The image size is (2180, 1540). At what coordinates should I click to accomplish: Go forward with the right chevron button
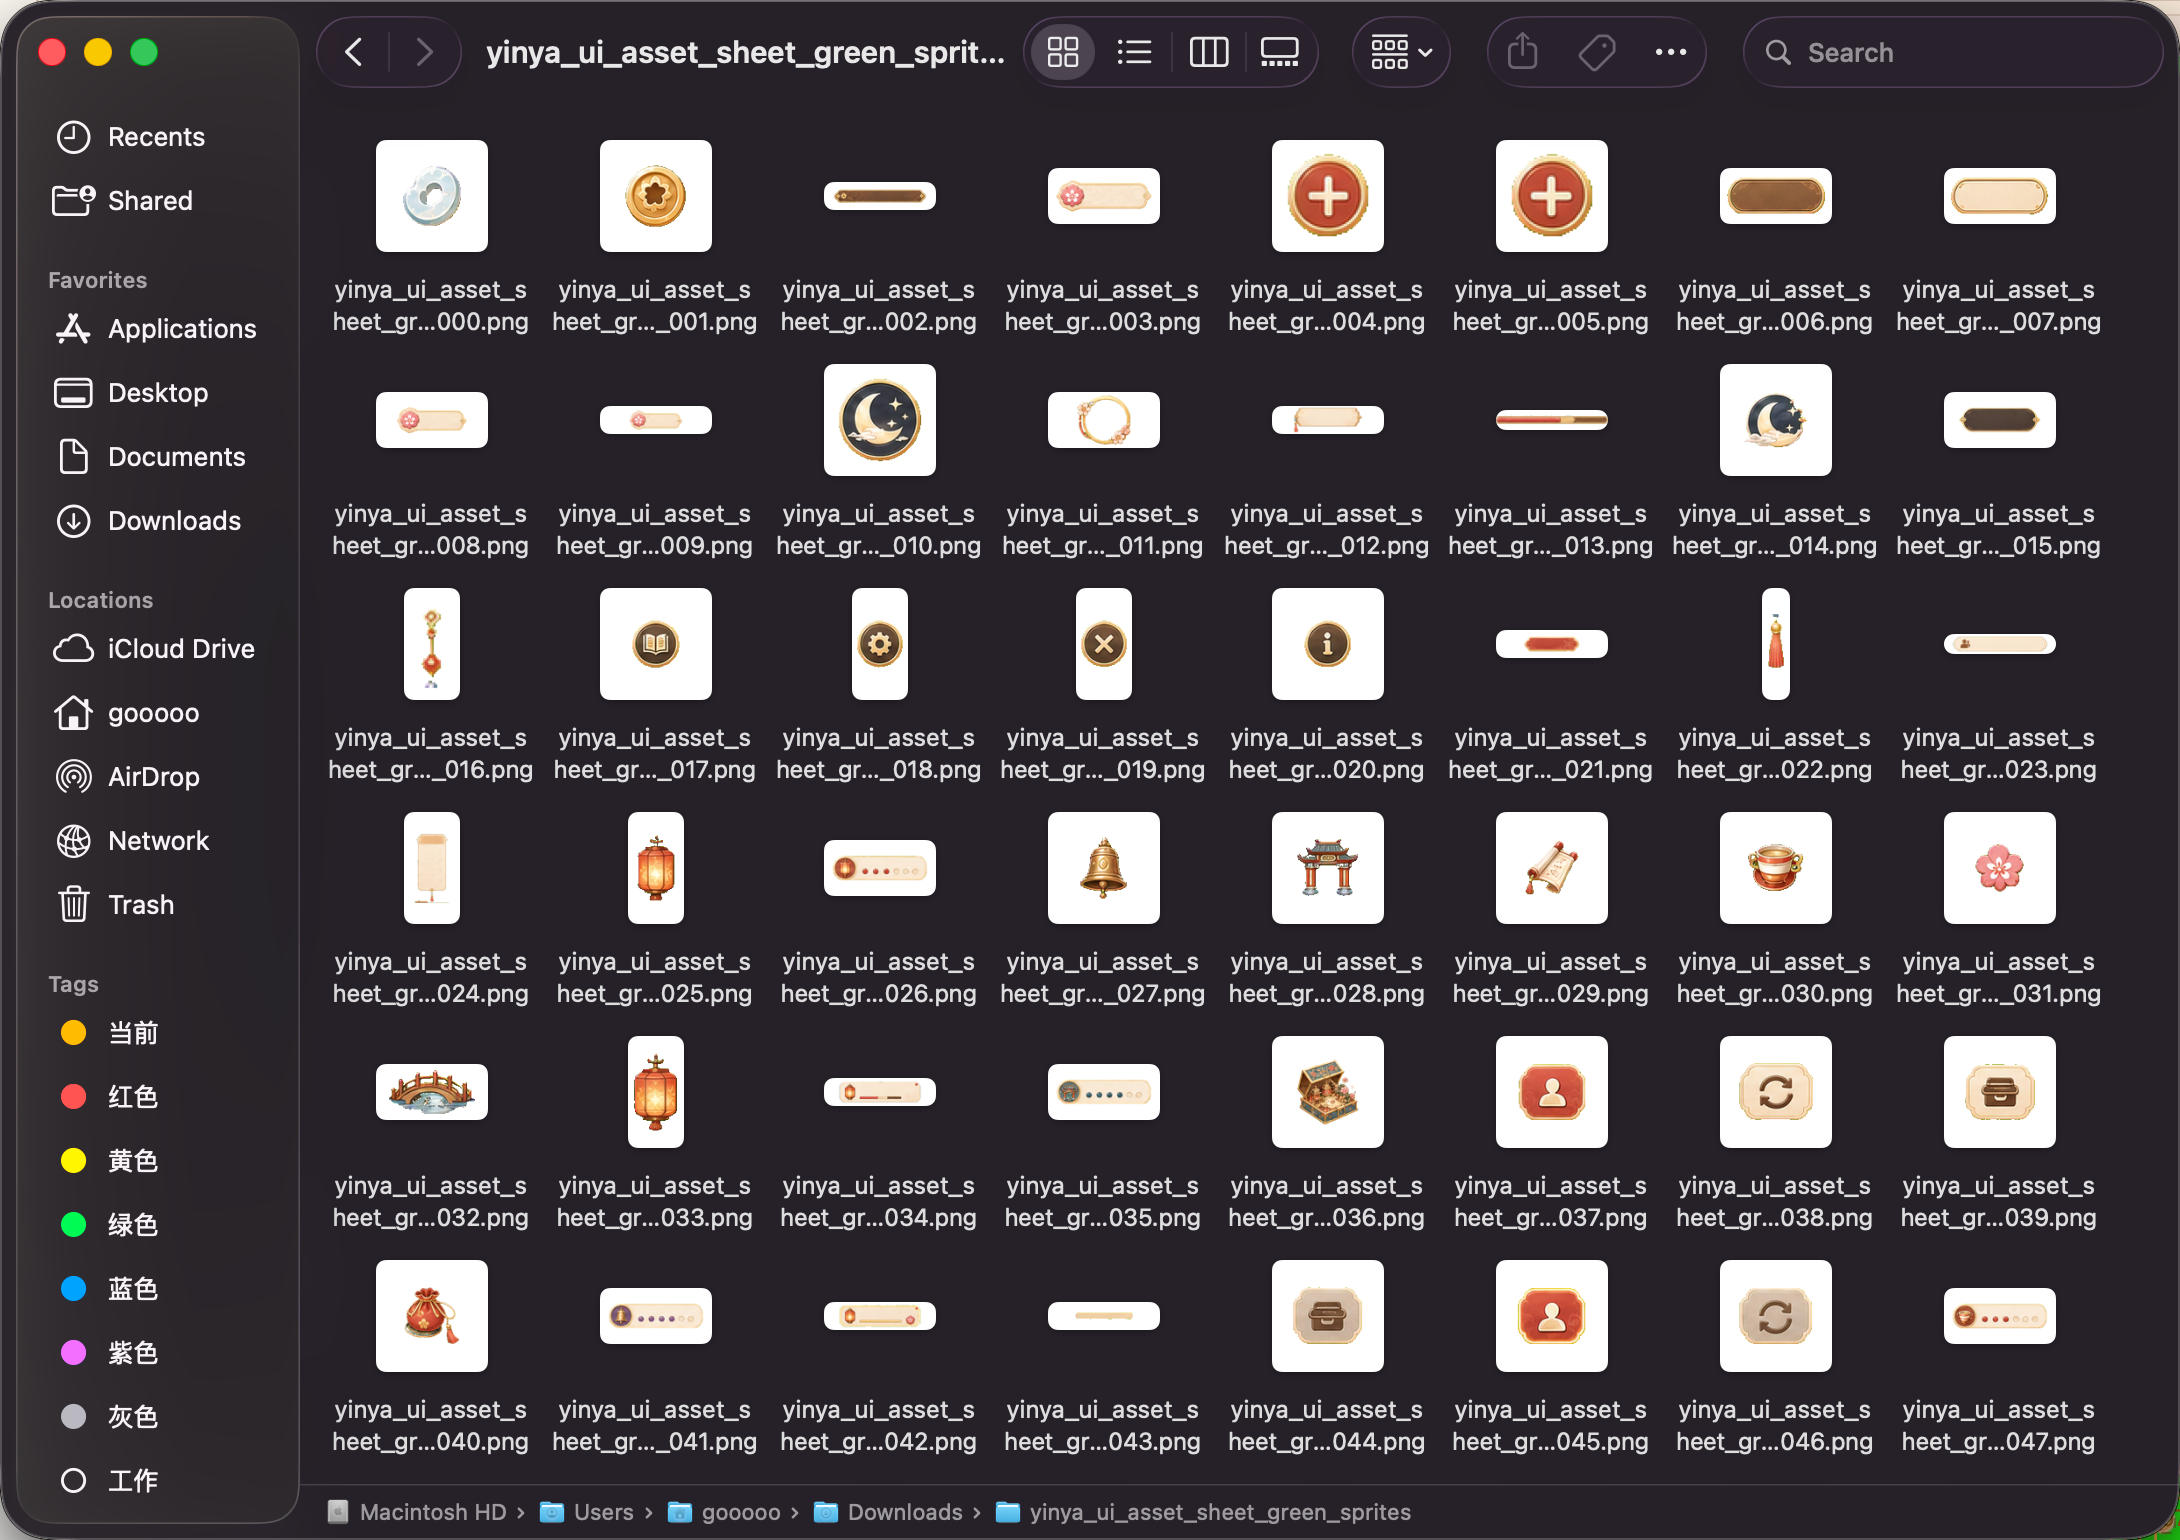(424, 52)
